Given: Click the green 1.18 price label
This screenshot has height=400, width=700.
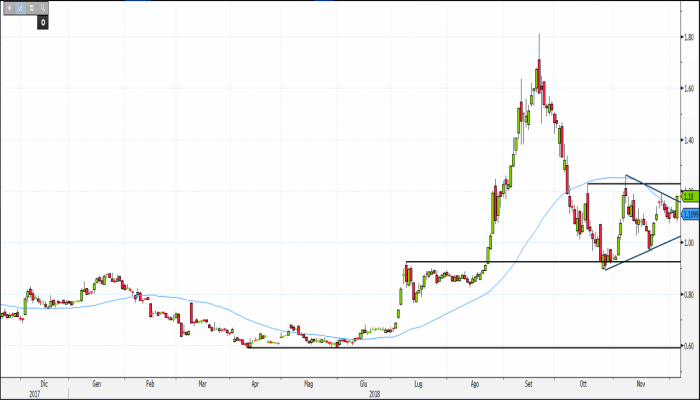Looking at the screenshot, I should [689, 198].
